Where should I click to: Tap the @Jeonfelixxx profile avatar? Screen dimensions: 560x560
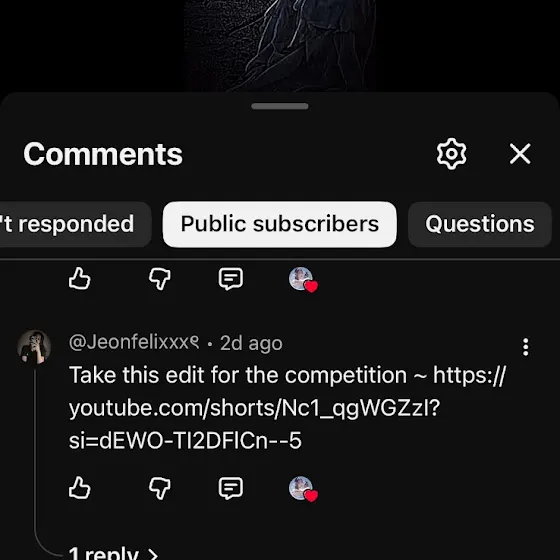(34, 347)
